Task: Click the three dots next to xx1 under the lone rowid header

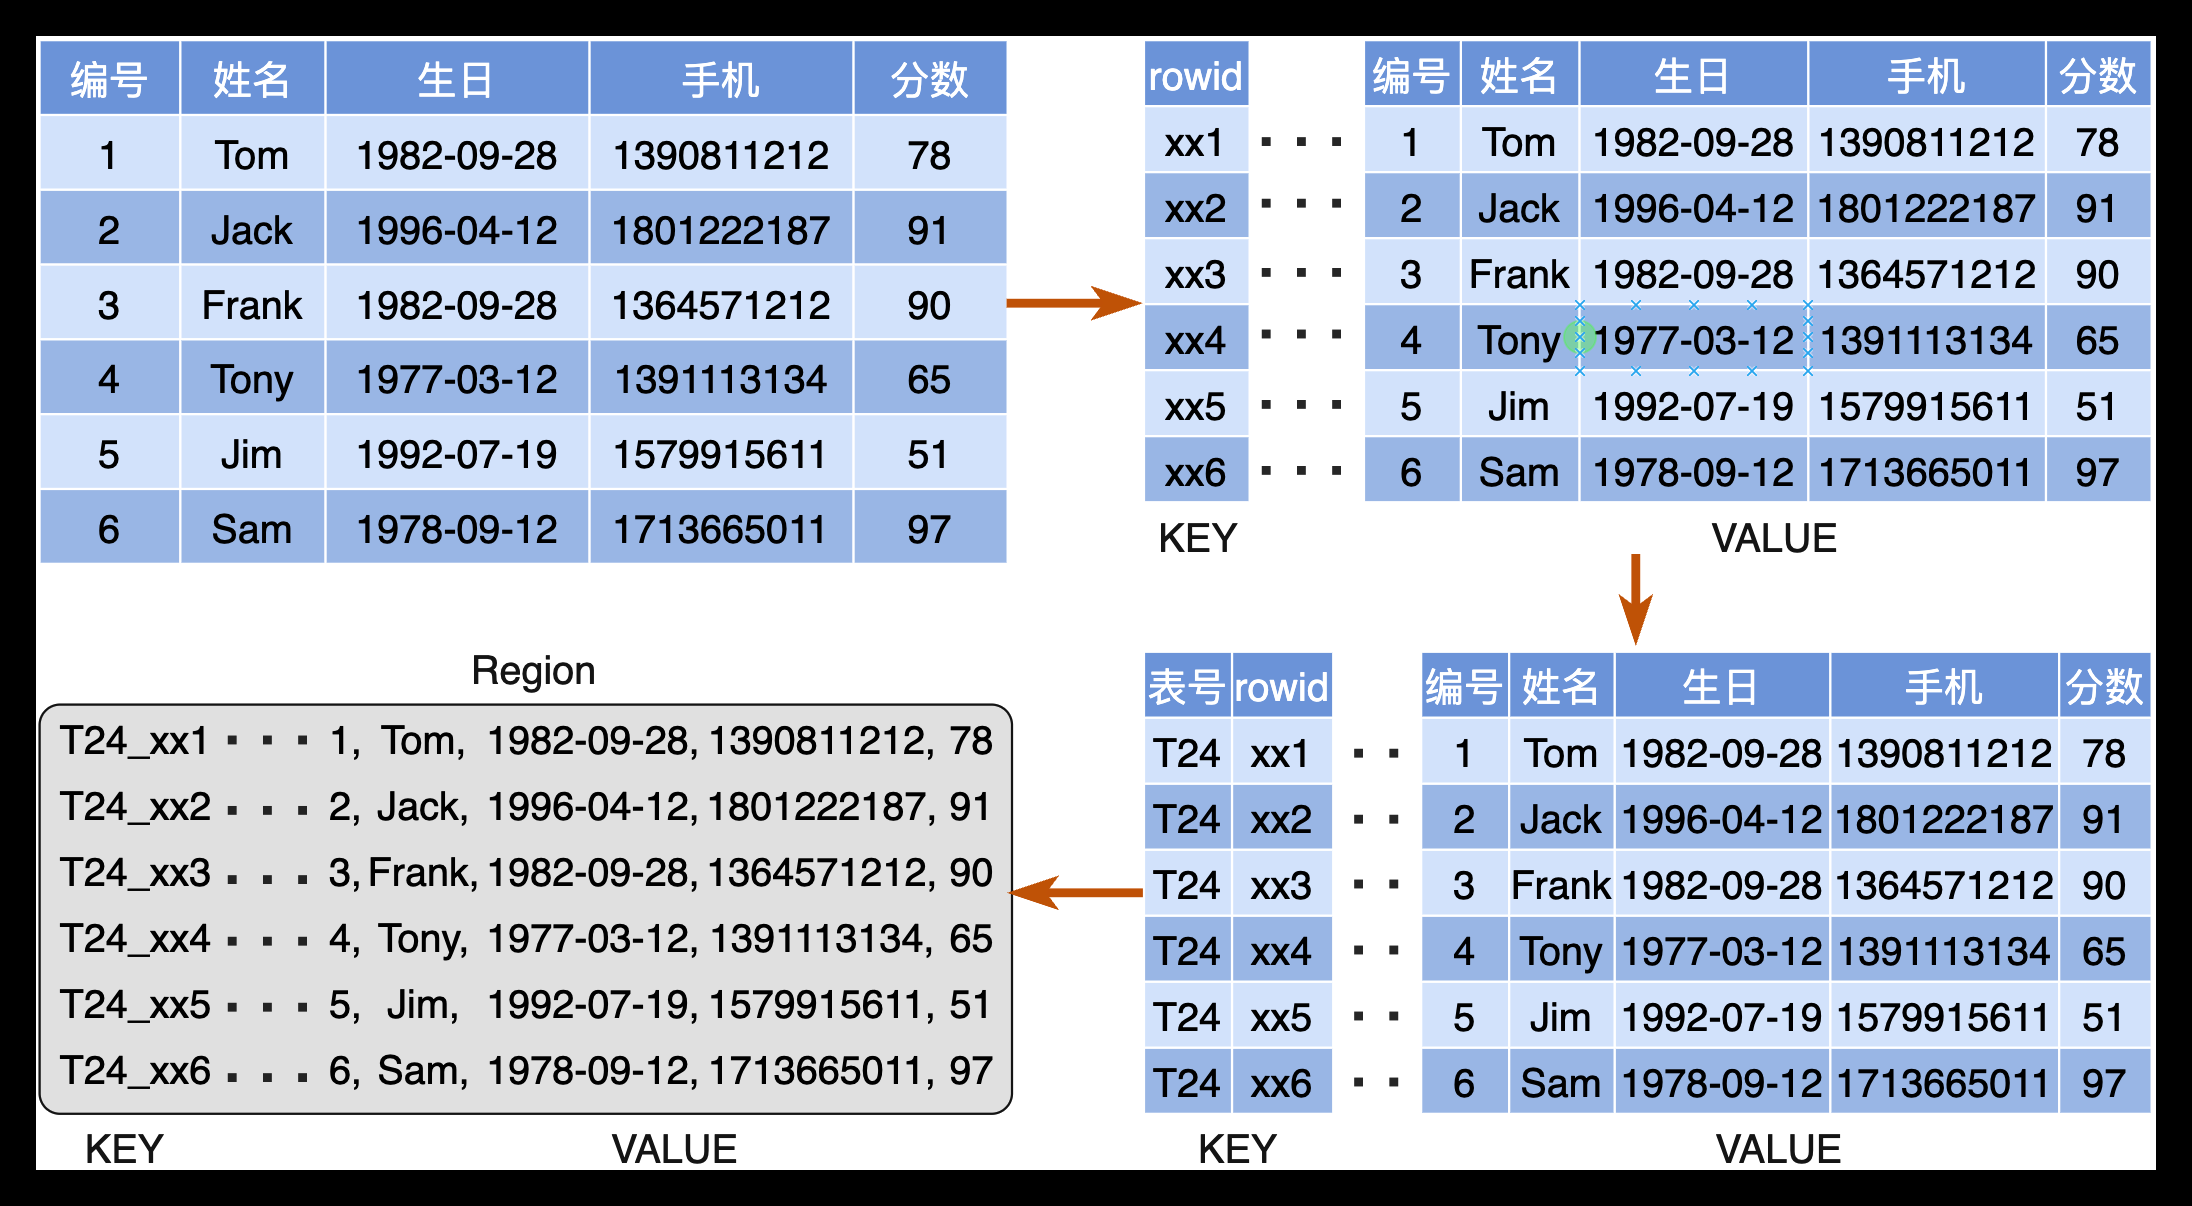Action: click(1301, 142)
